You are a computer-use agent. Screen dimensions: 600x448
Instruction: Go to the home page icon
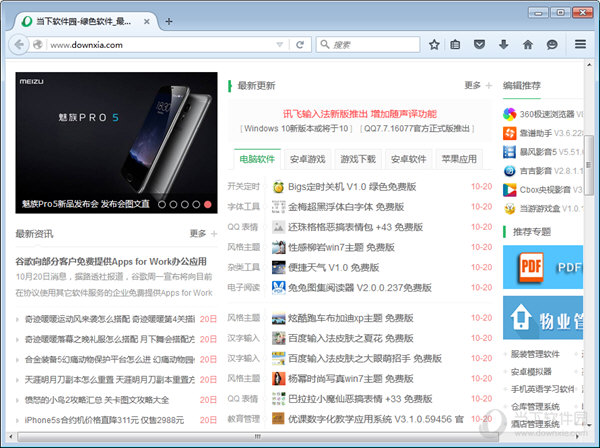[x=528, y=45]
